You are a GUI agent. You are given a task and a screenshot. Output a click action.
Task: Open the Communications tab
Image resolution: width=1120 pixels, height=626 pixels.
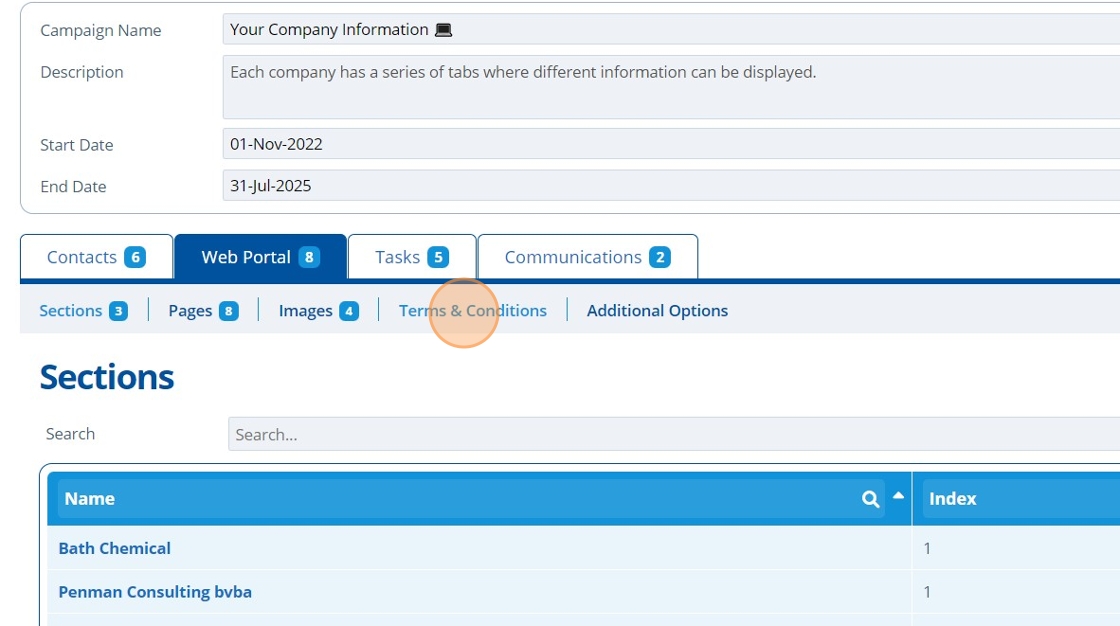point(588,257)
